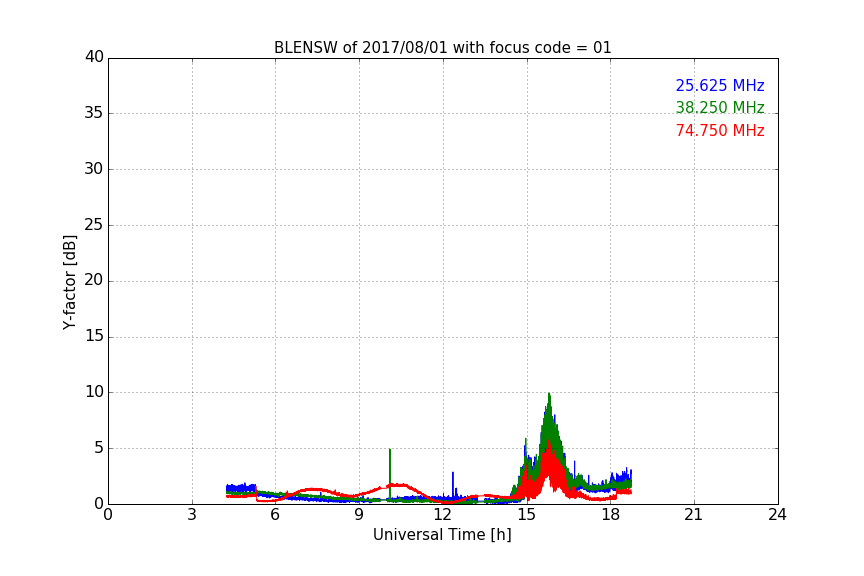864x576 pixels.
Task: Click the y-axis tick label 20
Action: point(94,280)
